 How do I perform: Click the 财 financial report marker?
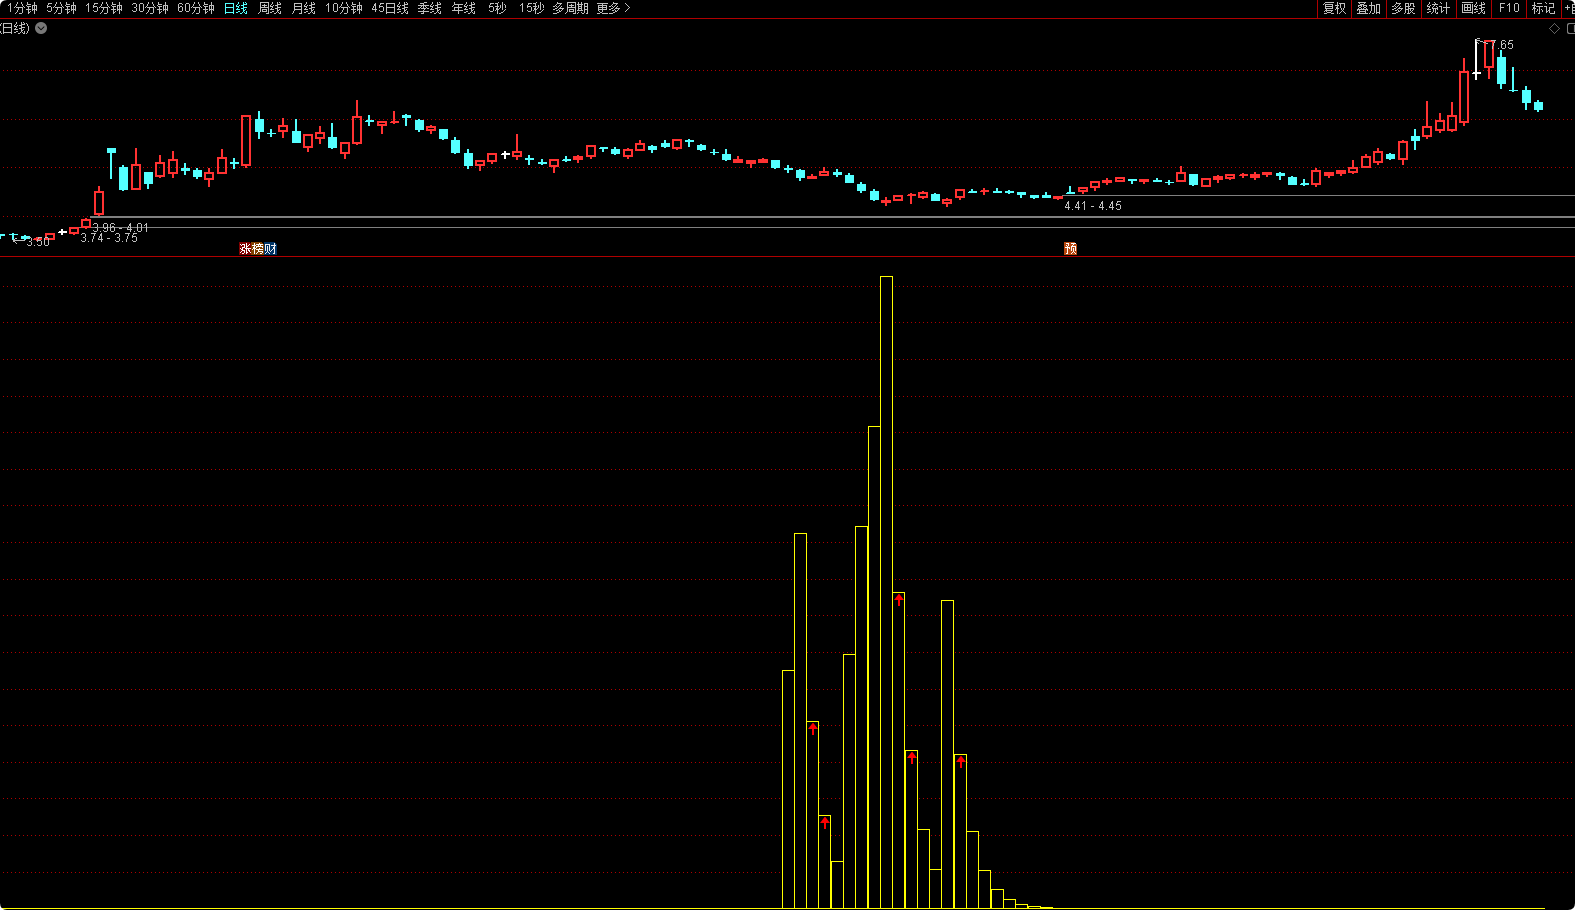tap(270, 249)
